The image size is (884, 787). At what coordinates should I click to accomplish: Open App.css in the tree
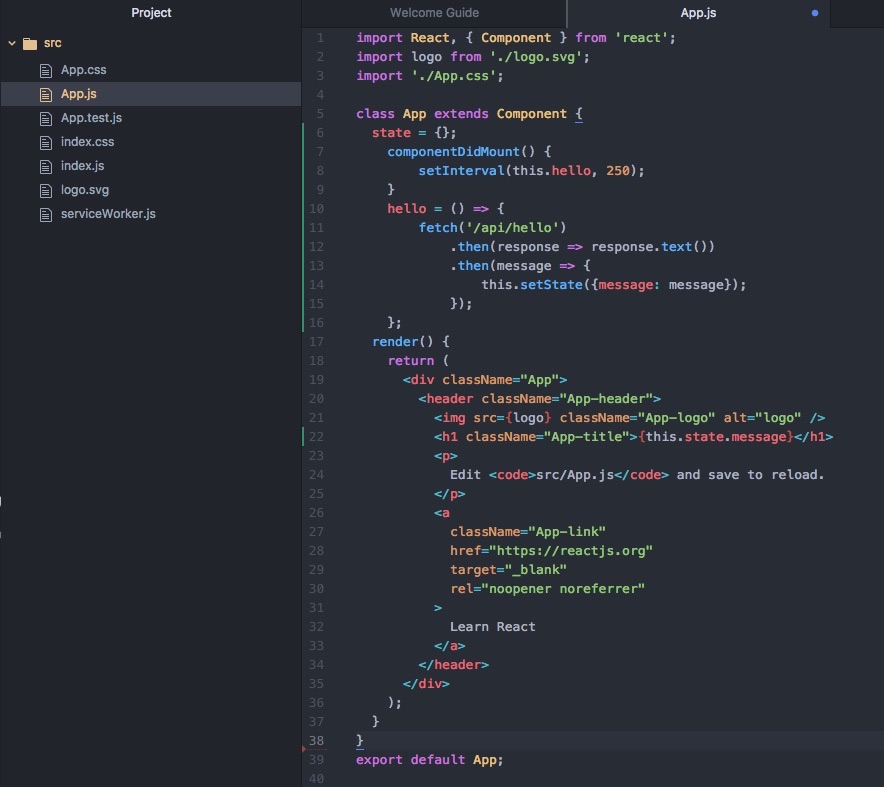pos(83,70)
